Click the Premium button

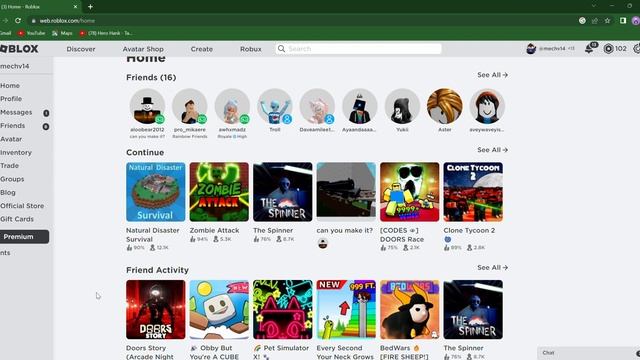[24, 237]
